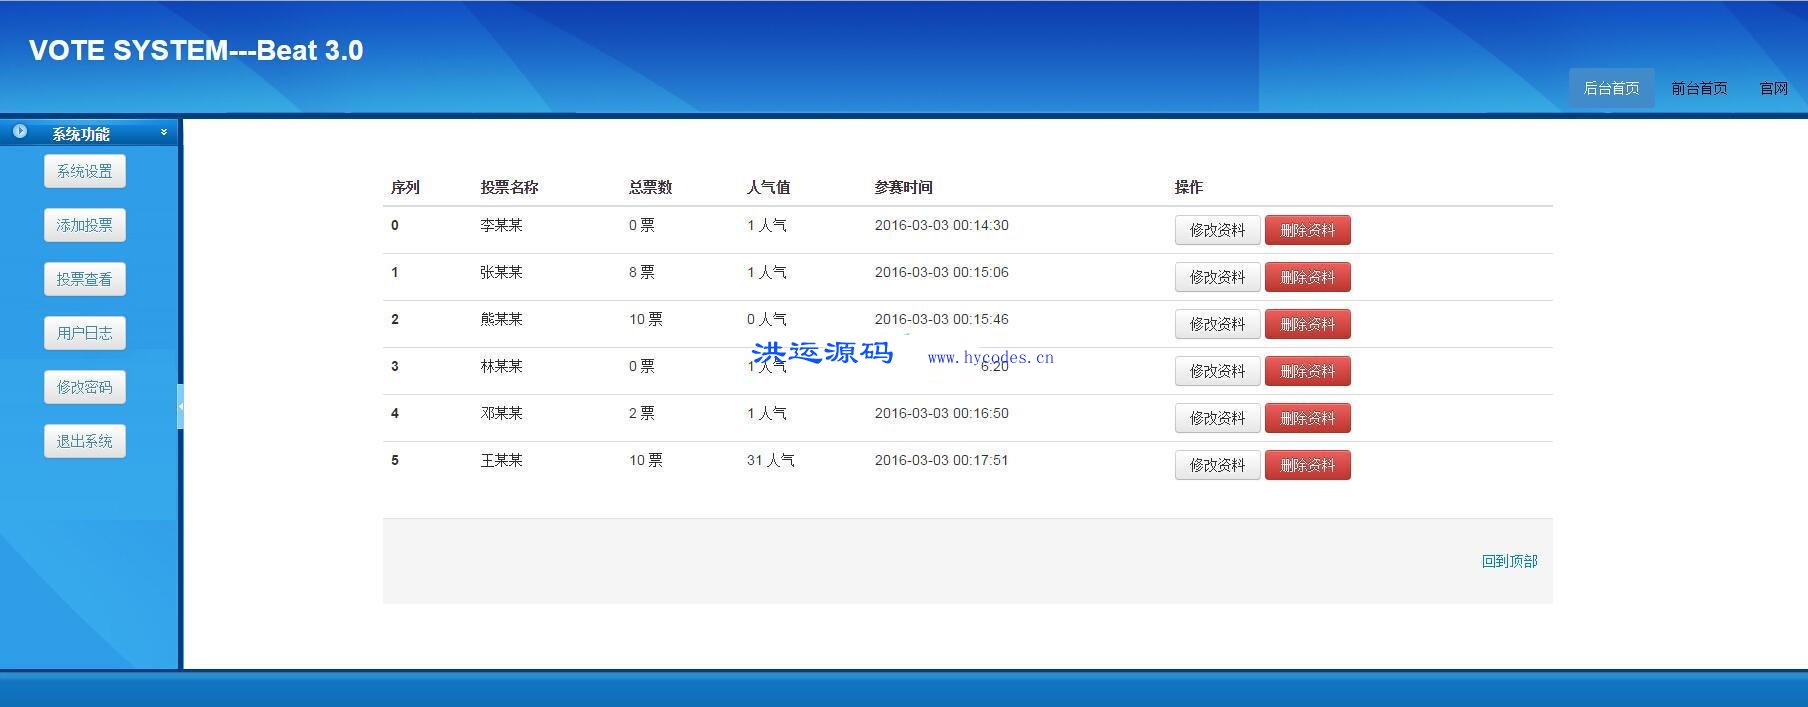The image size is (1808, 707).
Task: Select the name 林某某
Action: pyautogui.click(x=501, y=366)
